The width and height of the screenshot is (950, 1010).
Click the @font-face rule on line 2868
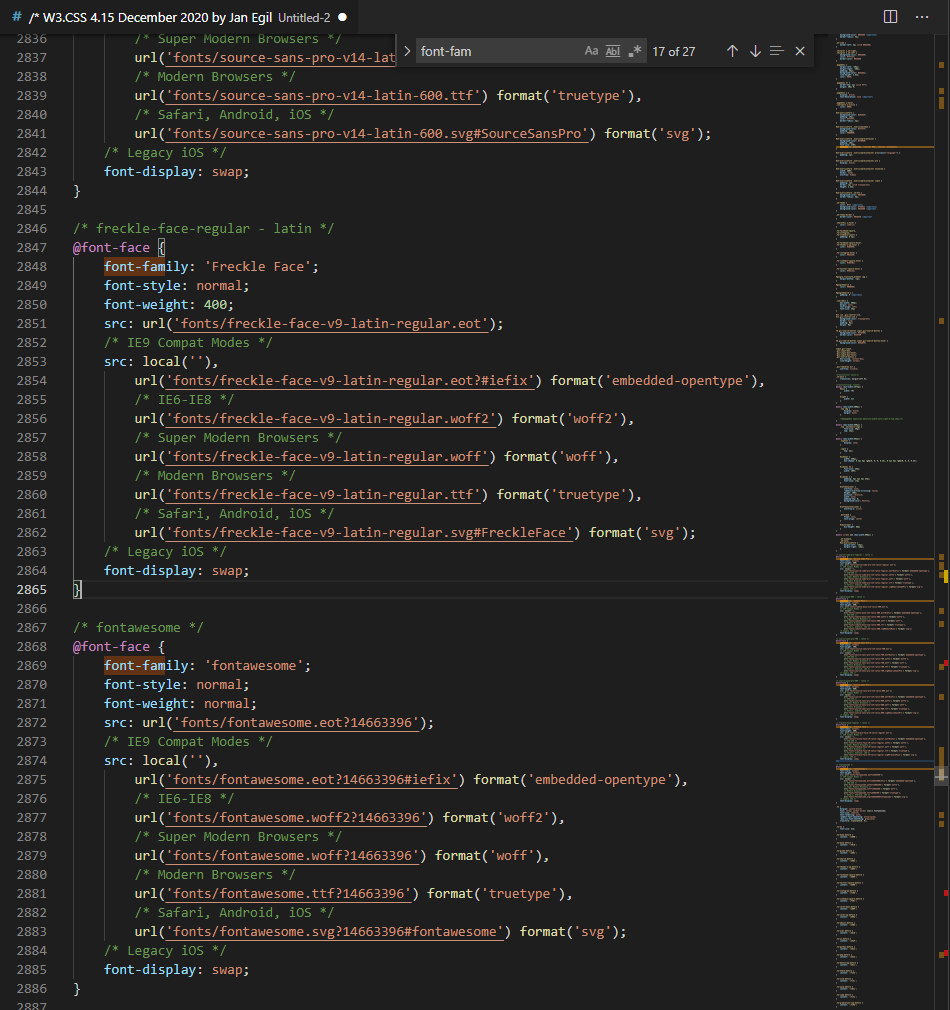tap(111, 647)
